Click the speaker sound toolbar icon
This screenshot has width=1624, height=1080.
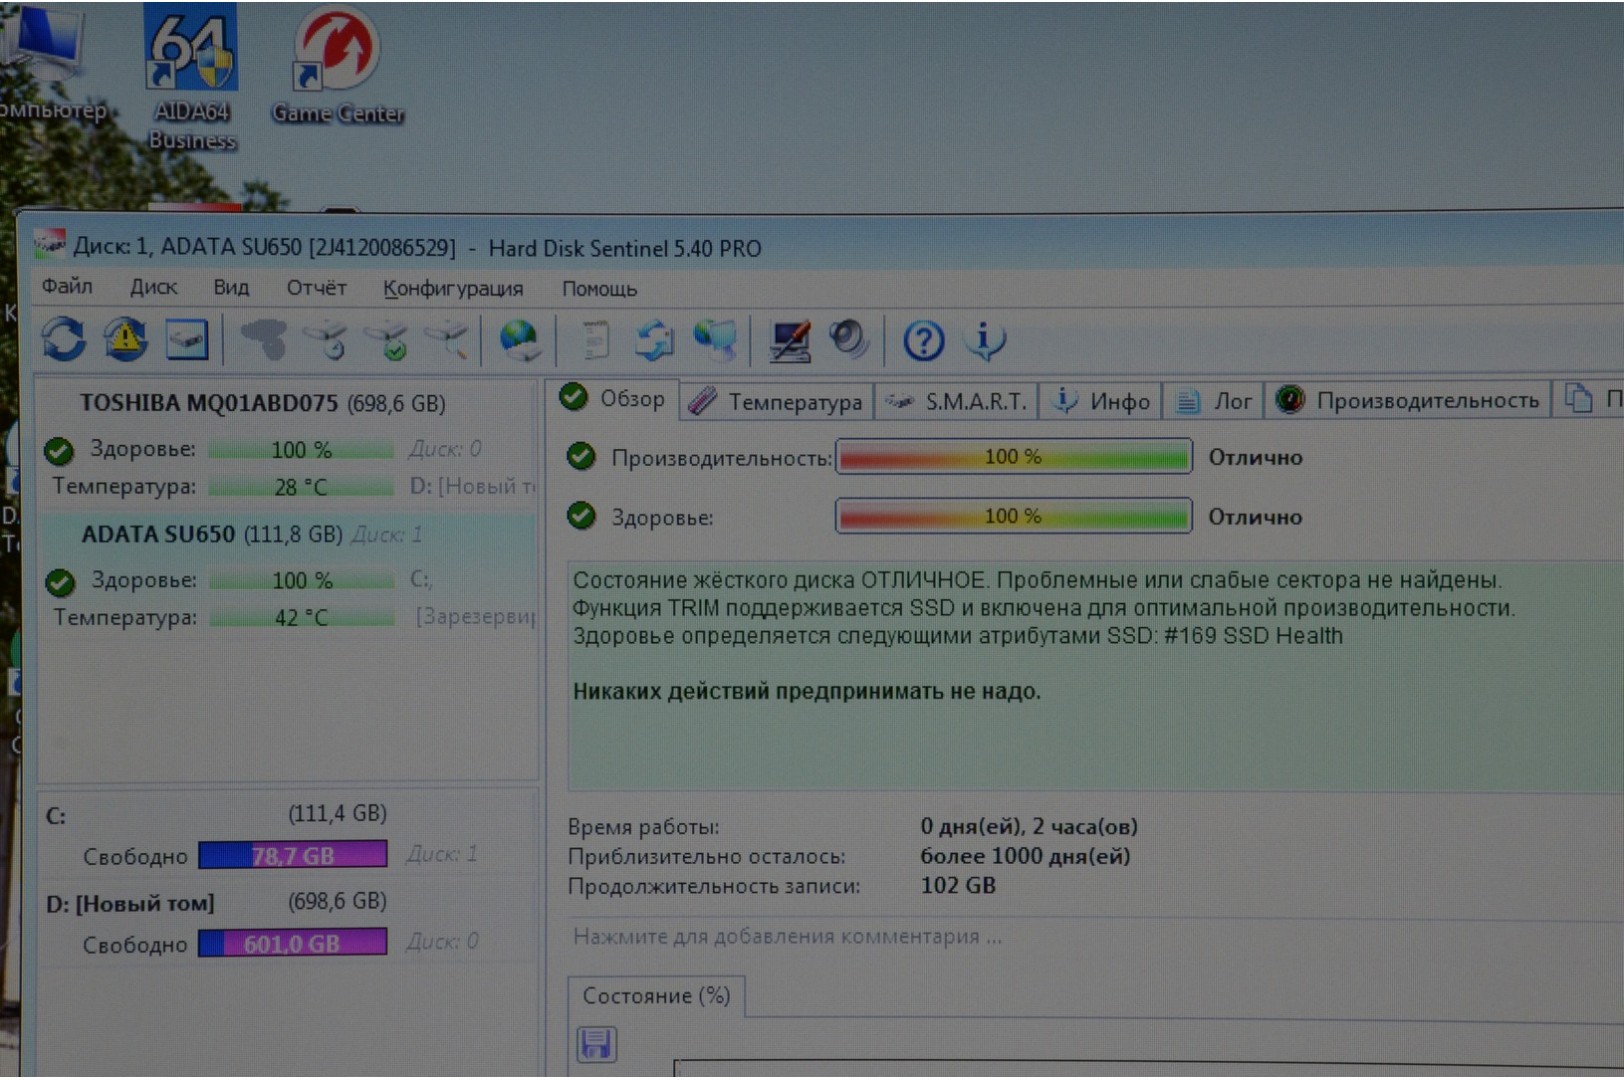pyautogui.click(x=849, y=340)
